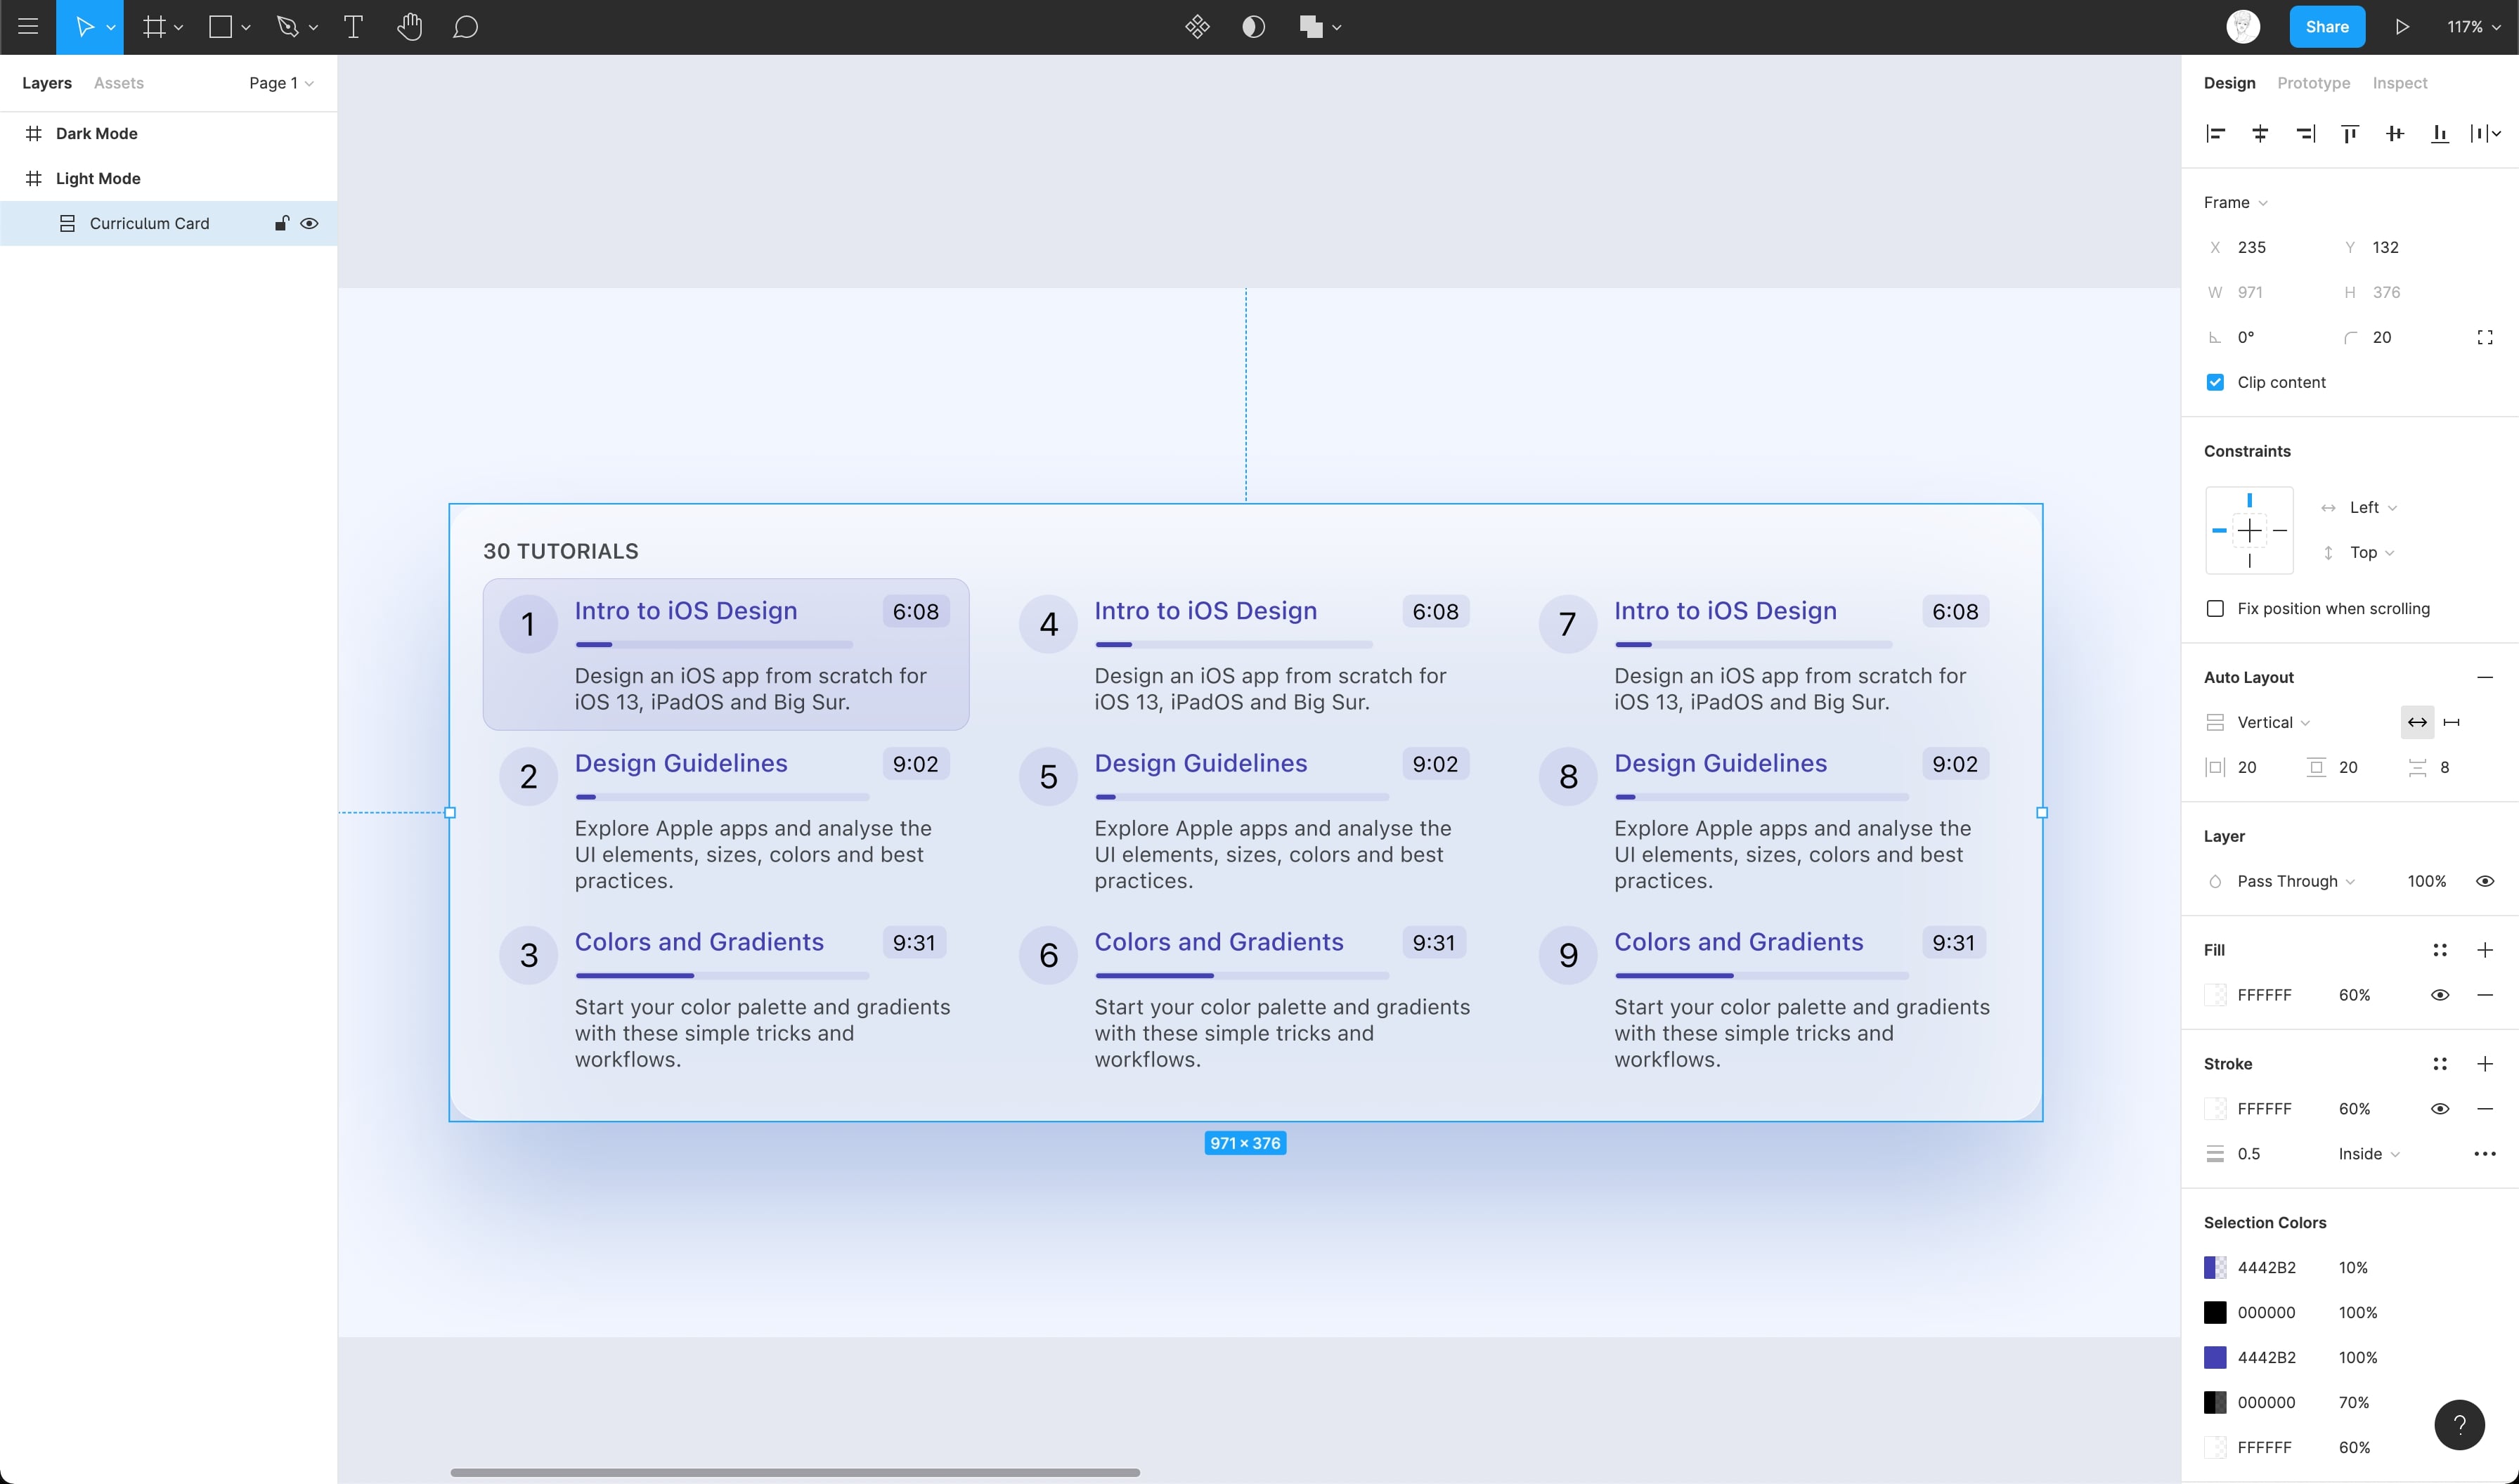Click the 4442B2 100% color swatch
2519x1484 pixels.
[2215, 1357]
